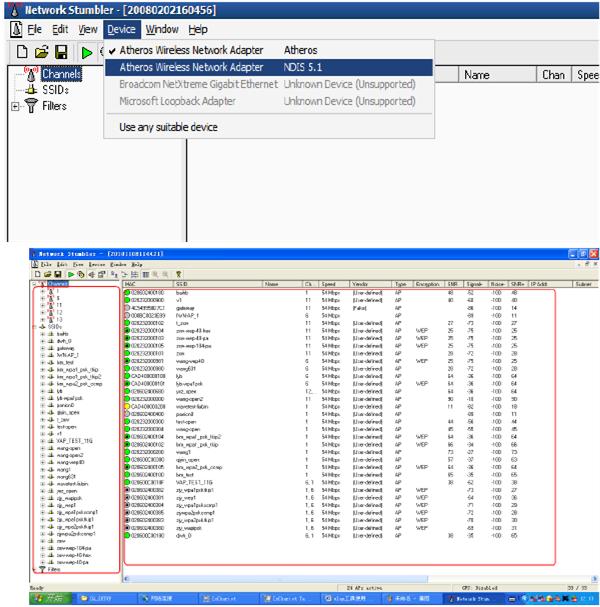Screen dimensions: 600x607
Task: Open the Window menu
Action: pyautogui.click(x=162, y=29)
